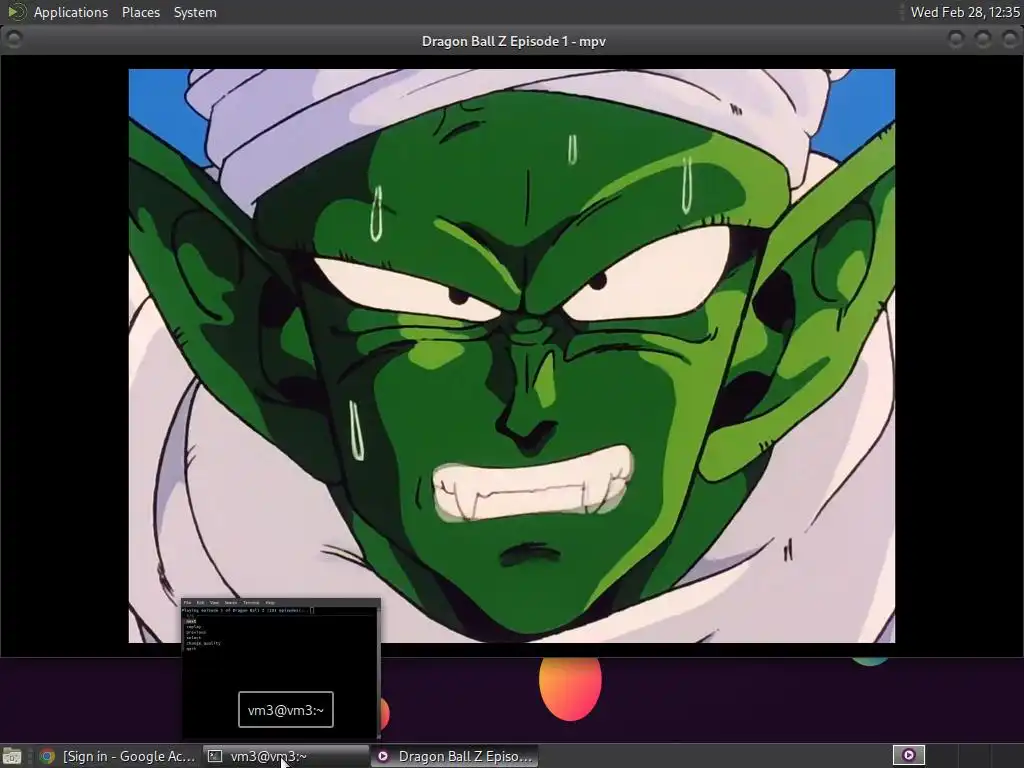Click the mpv video frame to focus playback

click(x=511, y=356)
